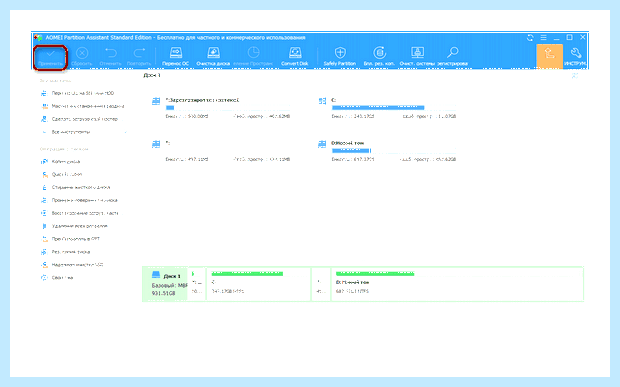Select the delete all partitions operation
This screenshot has height=387, width=620.
(74, 226)
